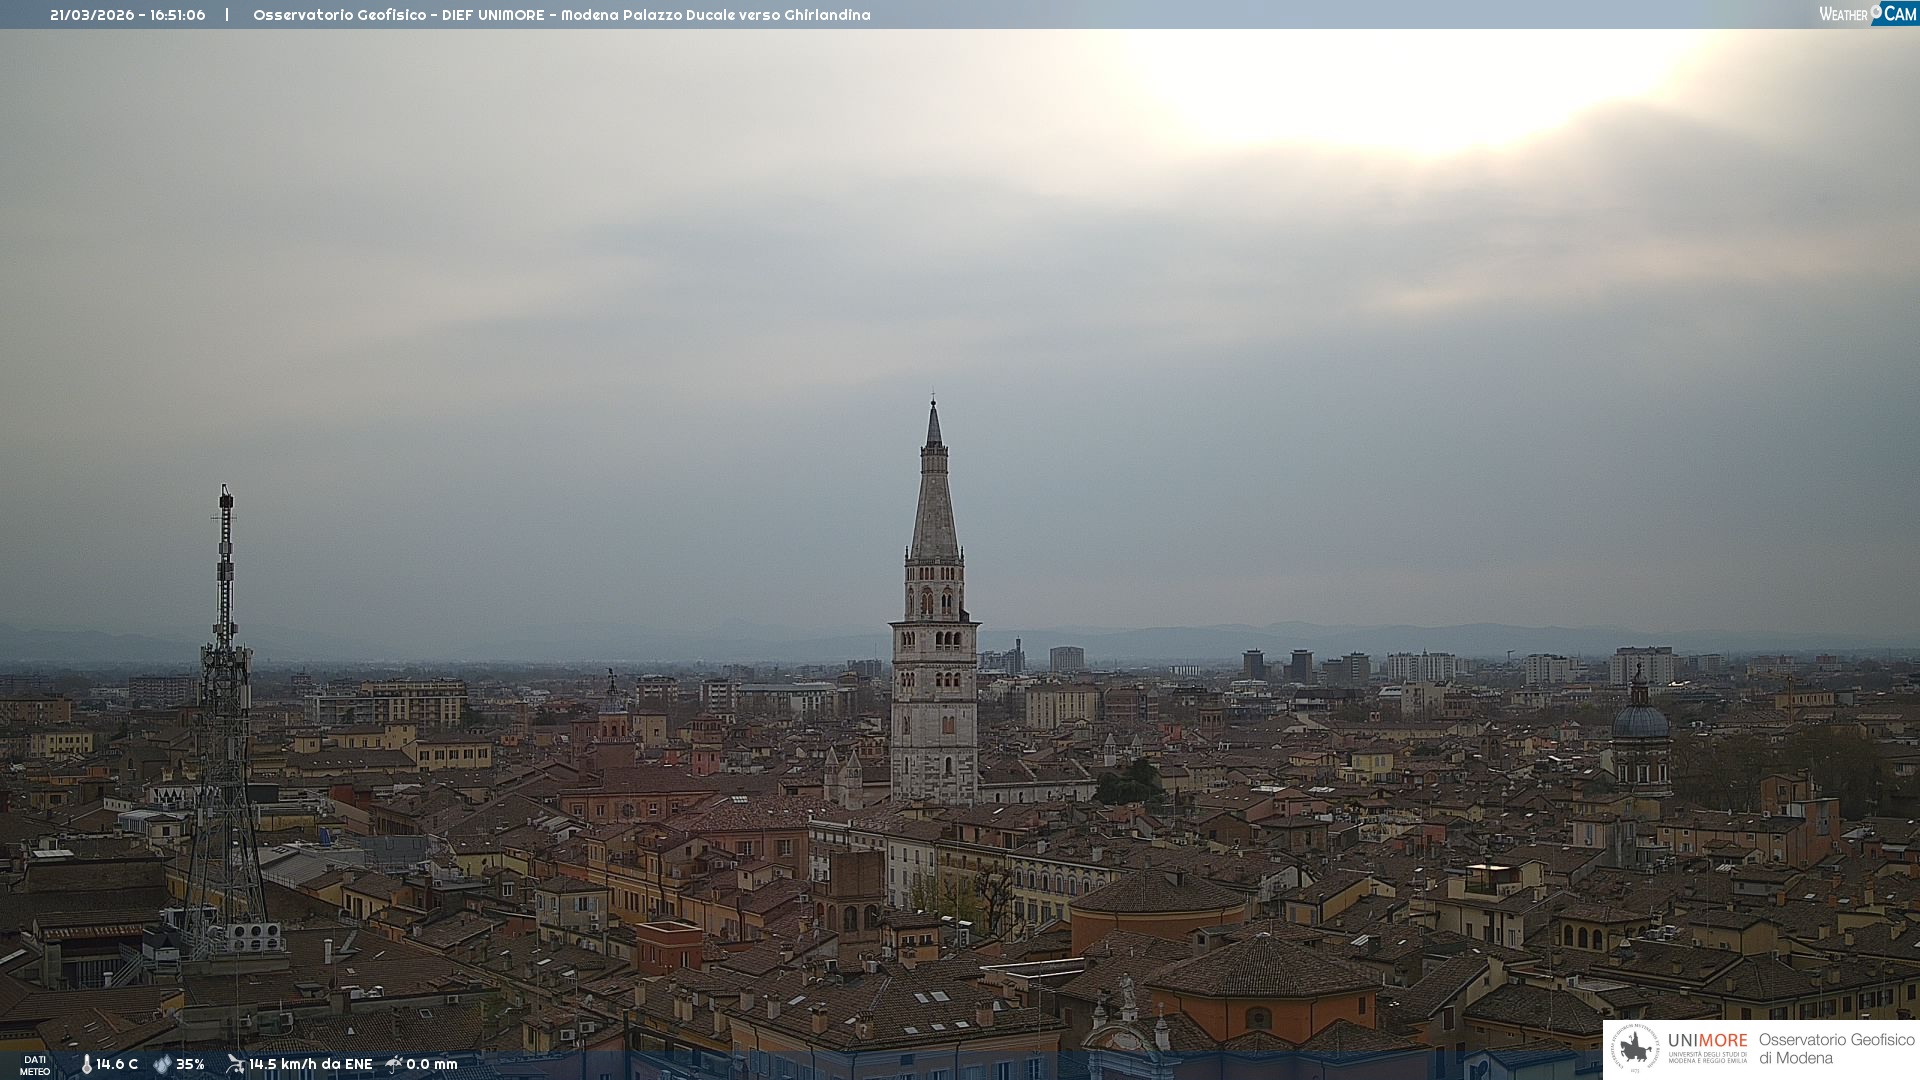The height and width of the screenshot is (1080, 1920).
Task: Click the 0.0 mm rainfall reading
Action: coord(431,1064)
